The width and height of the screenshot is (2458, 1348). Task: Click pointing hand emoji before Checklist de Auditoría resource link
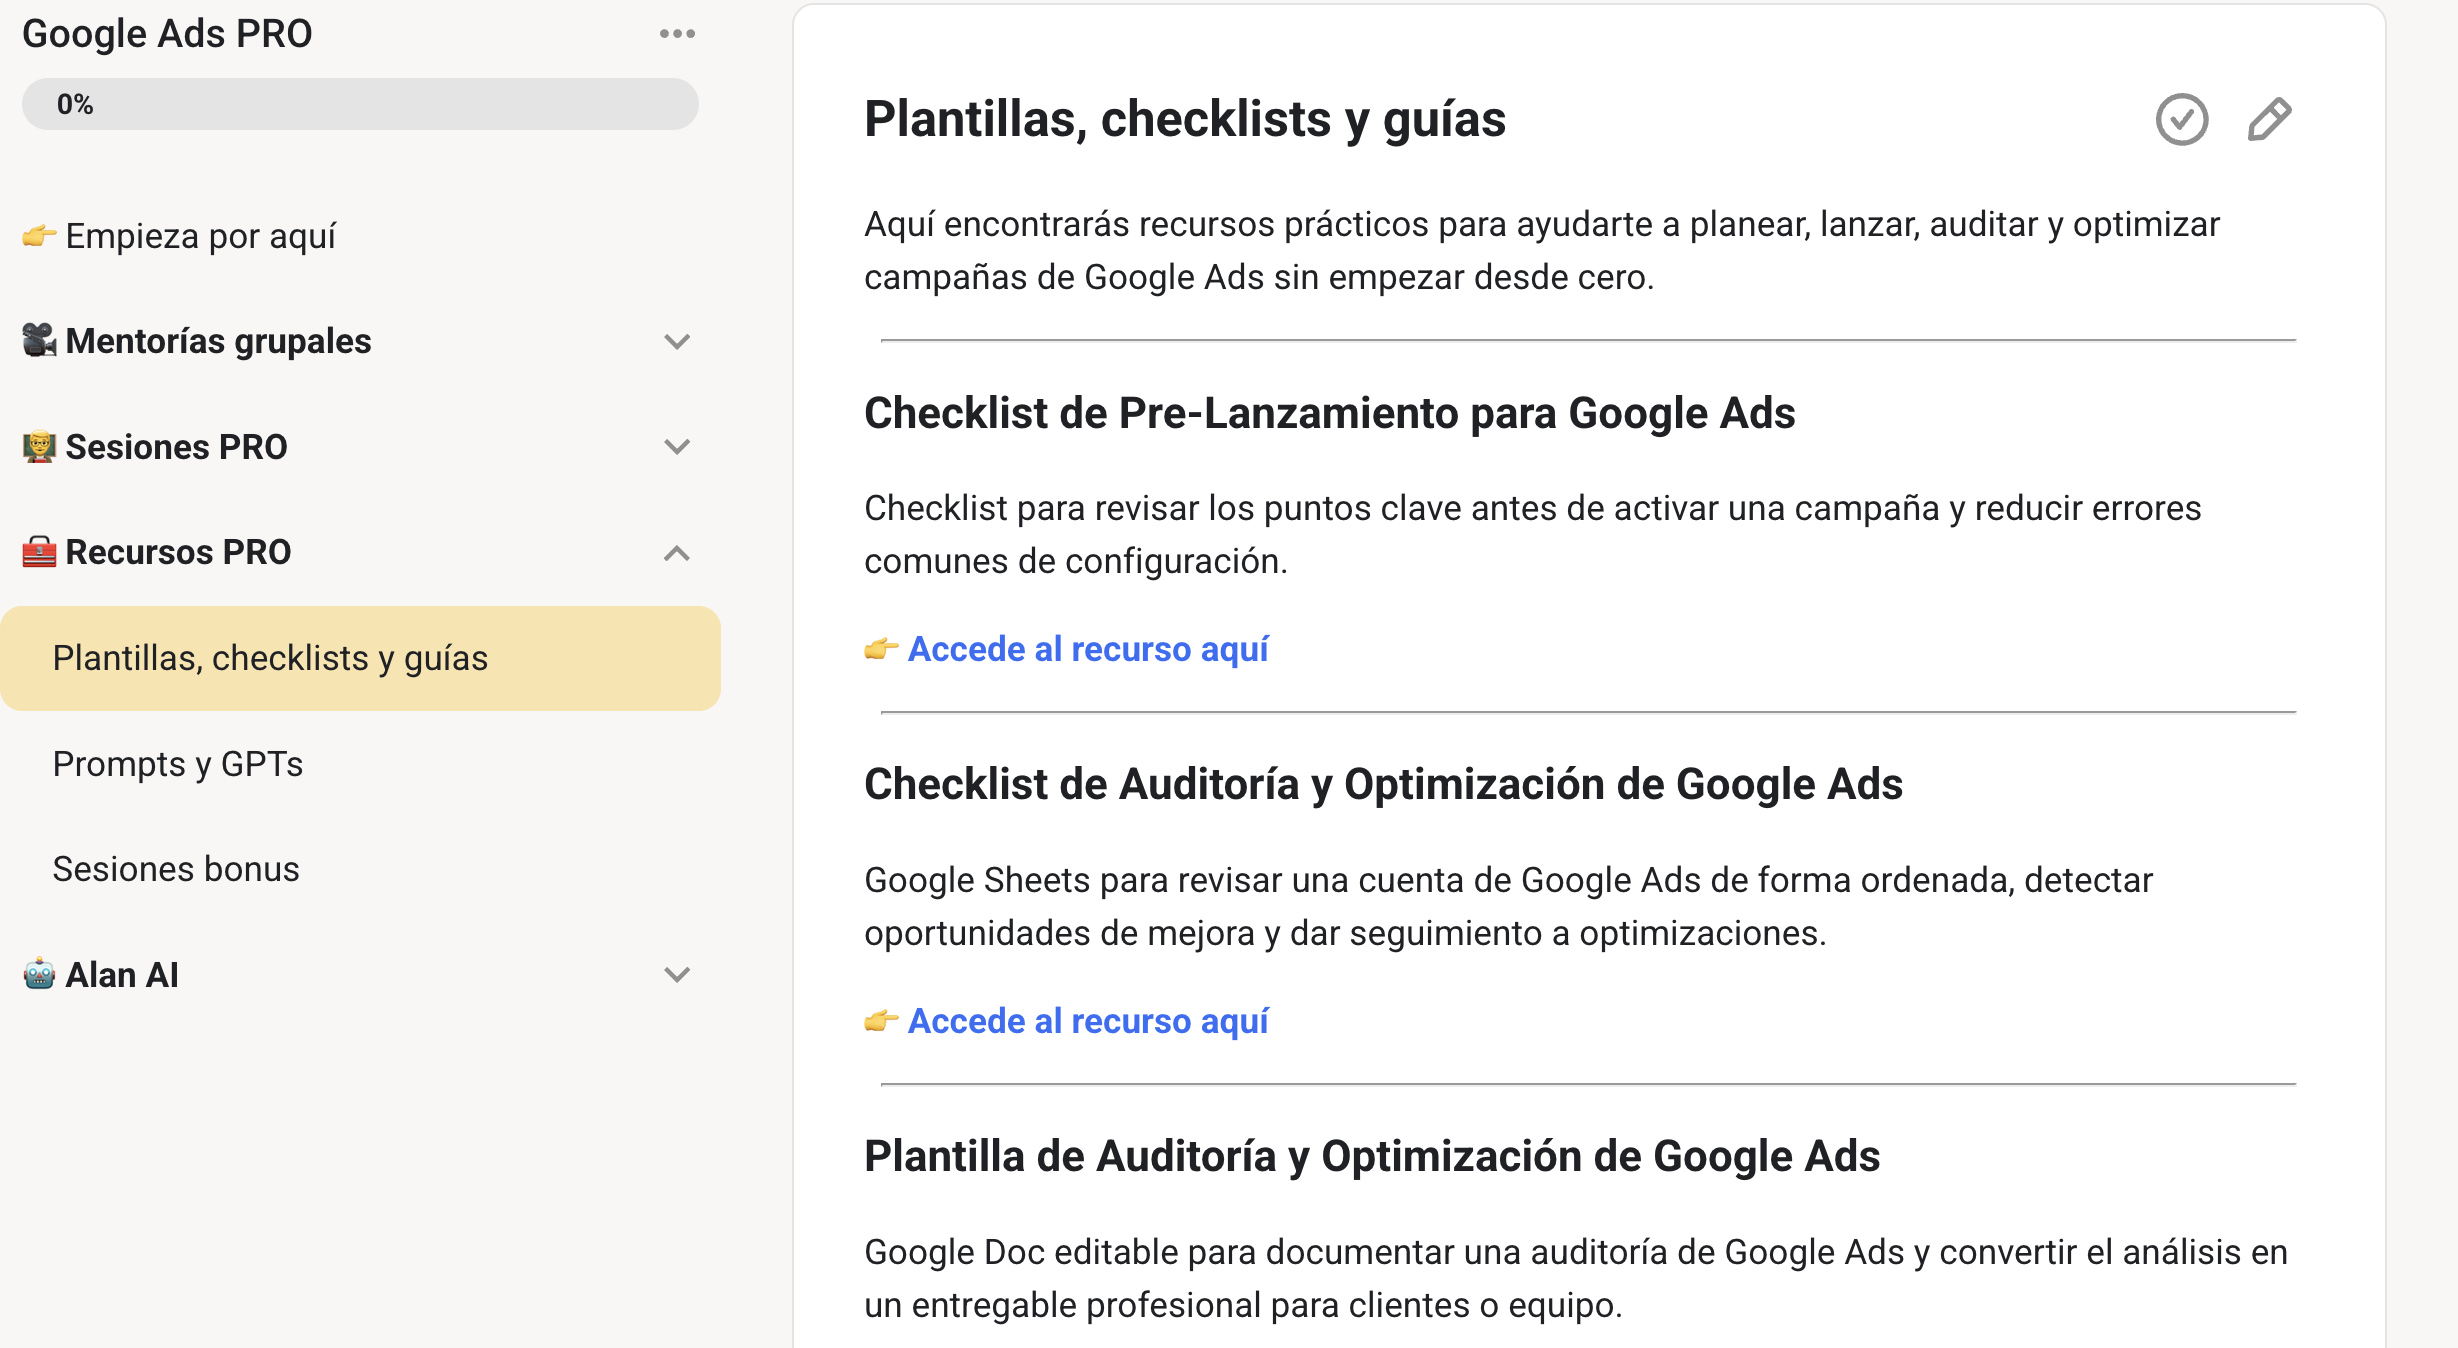pos(881,1021)
